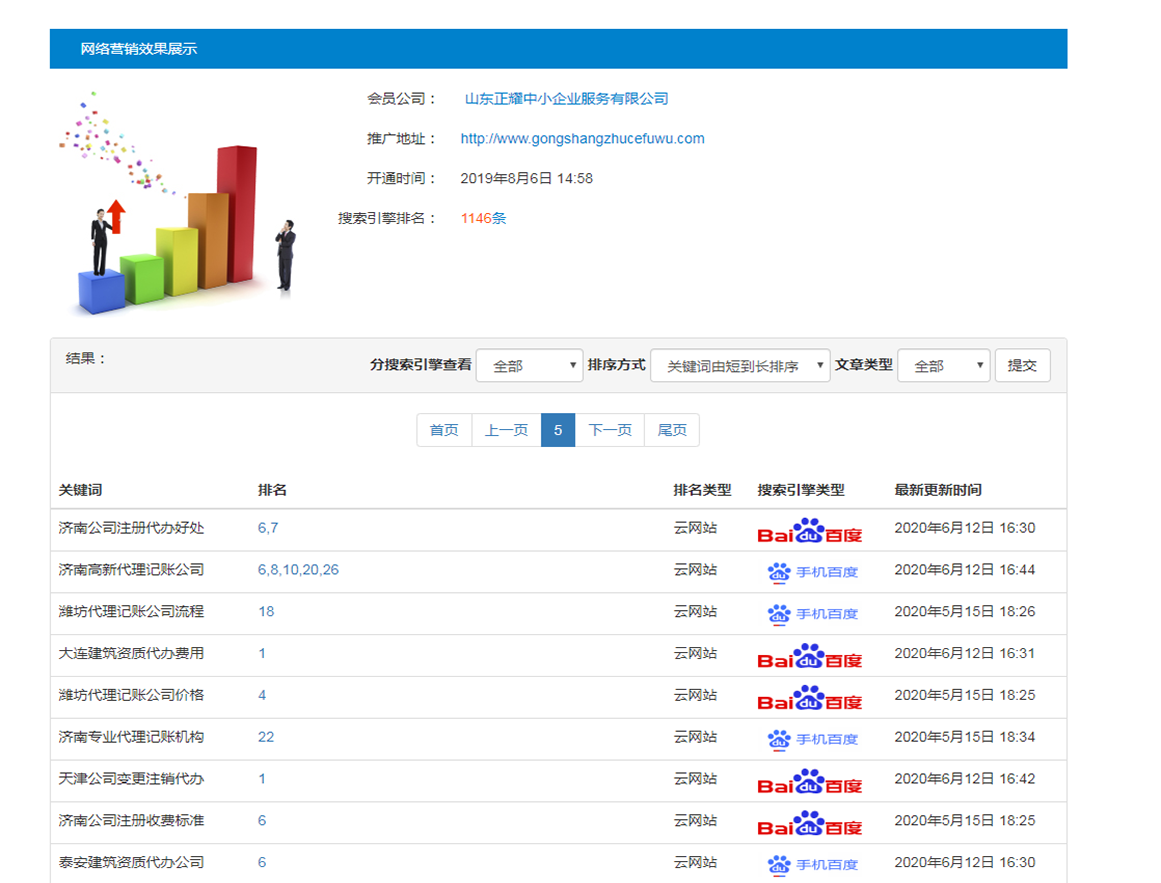Open the 分搜索引擎查看 dropdown
This screenshot has height=883, width=1161.
[x=529, y=366]
